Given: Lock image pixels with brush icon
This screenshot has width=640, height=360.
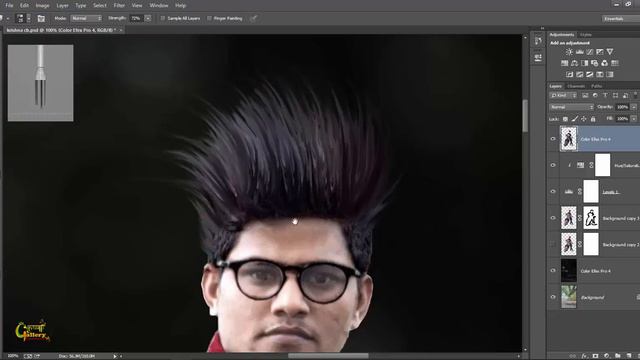Looking at the screenshot, I should coord(575,119).
